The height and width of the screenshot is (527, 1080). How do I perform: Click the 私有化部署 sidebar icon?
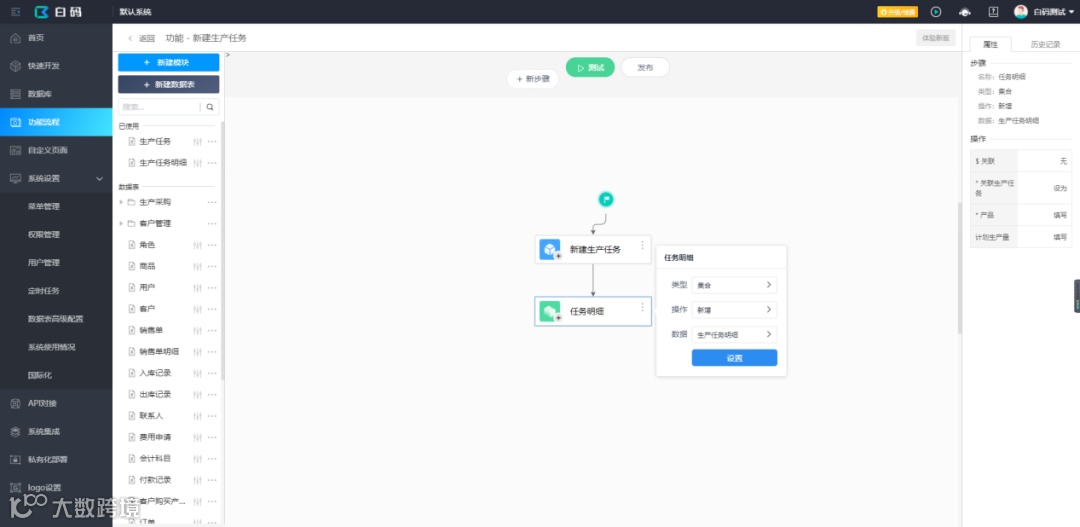pos(15,459)
